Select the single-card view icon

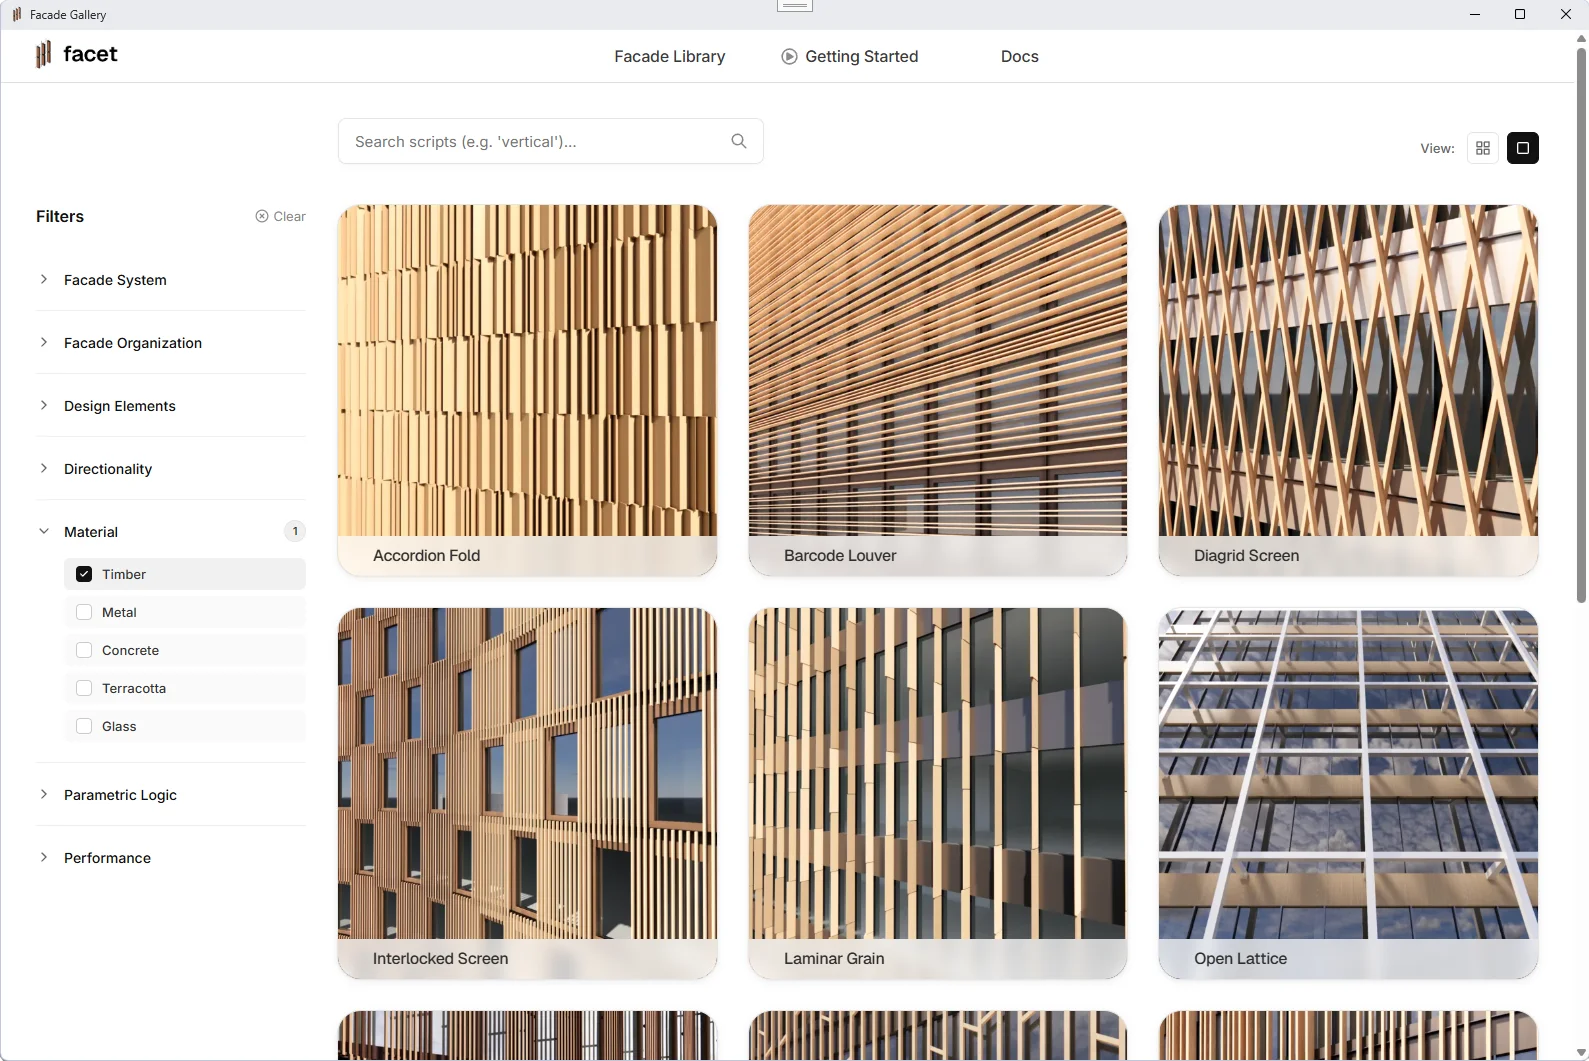pyautogui.click(x=1522, y=148)
